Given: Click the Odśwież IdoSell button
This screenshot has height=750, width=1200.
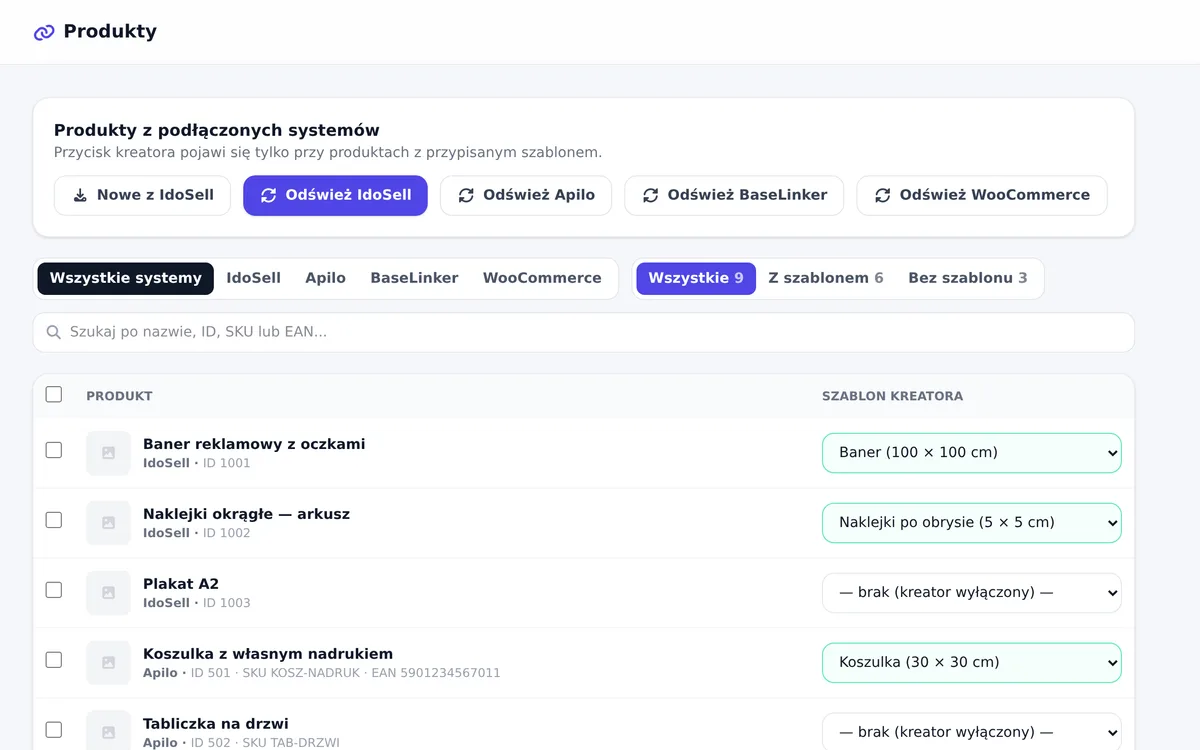Looking at the screenshot, I should (x=335, y=196).
